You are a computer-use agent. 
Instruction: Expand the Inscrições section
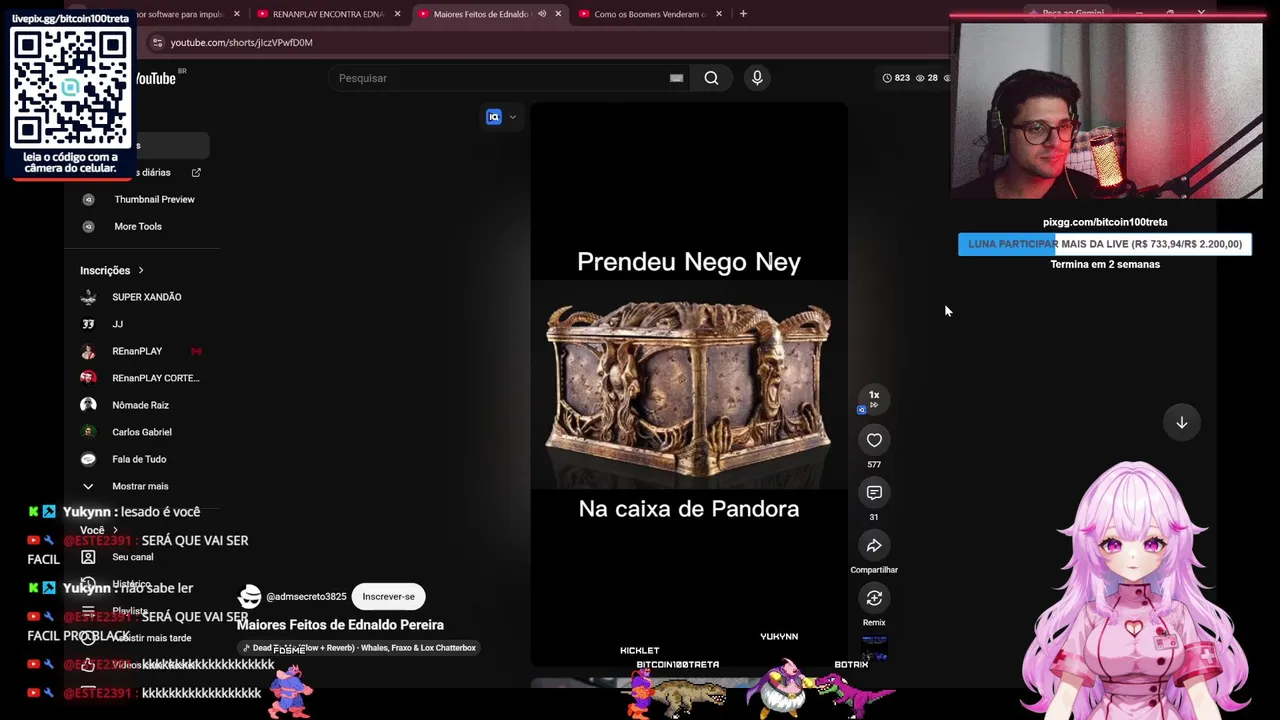click(x=112, y=270)
